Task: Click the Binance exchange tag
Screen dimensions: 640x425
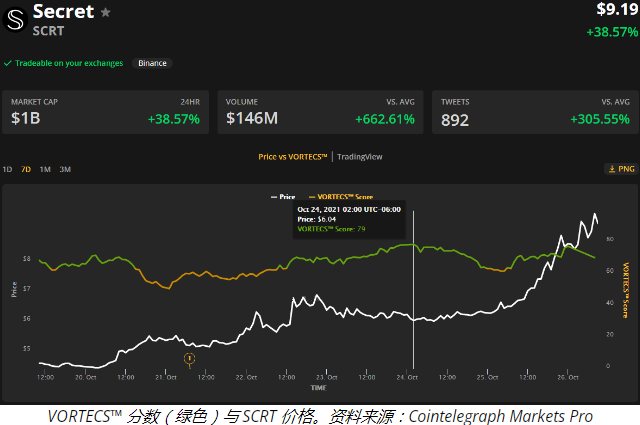Action: click(x=152, y=63)
